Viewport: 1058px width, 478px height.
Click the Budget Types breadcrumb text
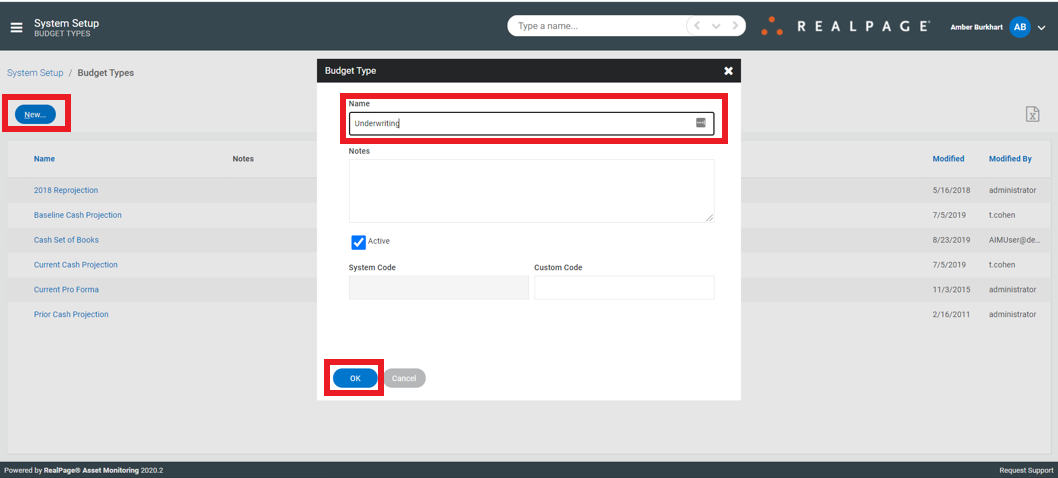tap(105, 73)
